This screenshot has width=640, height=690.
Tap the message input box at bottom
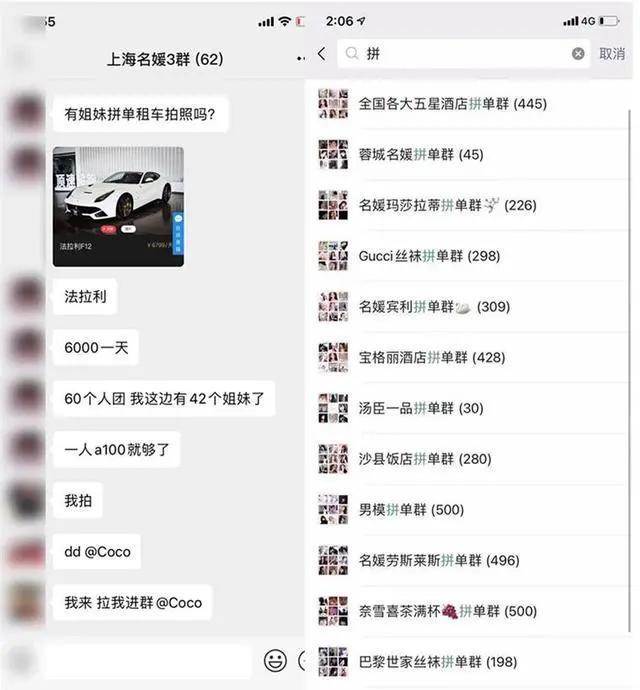[x=147, y=660]
